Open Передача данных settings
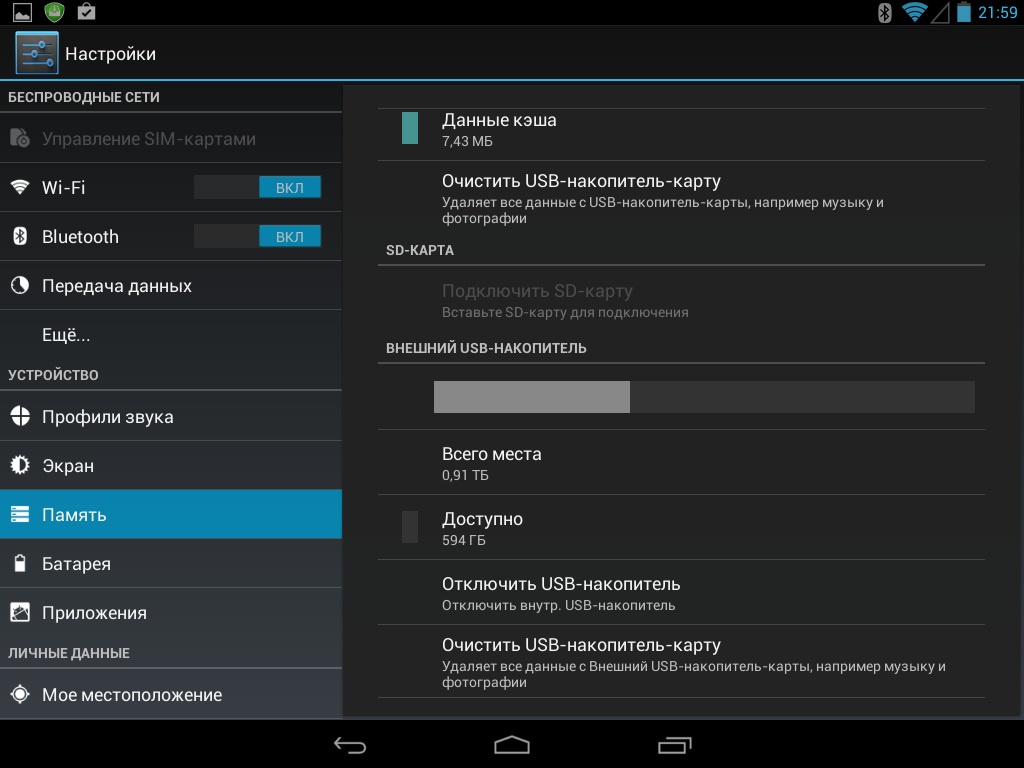This screenshot has height=768, width=1024. [x=116, y=286]
